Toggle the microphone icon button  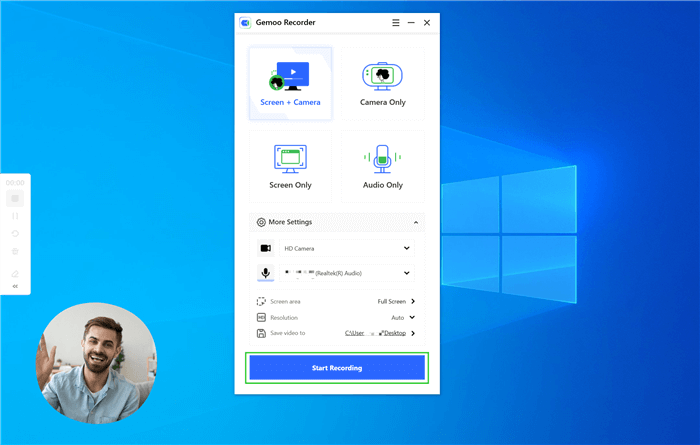tap(266, 273)
